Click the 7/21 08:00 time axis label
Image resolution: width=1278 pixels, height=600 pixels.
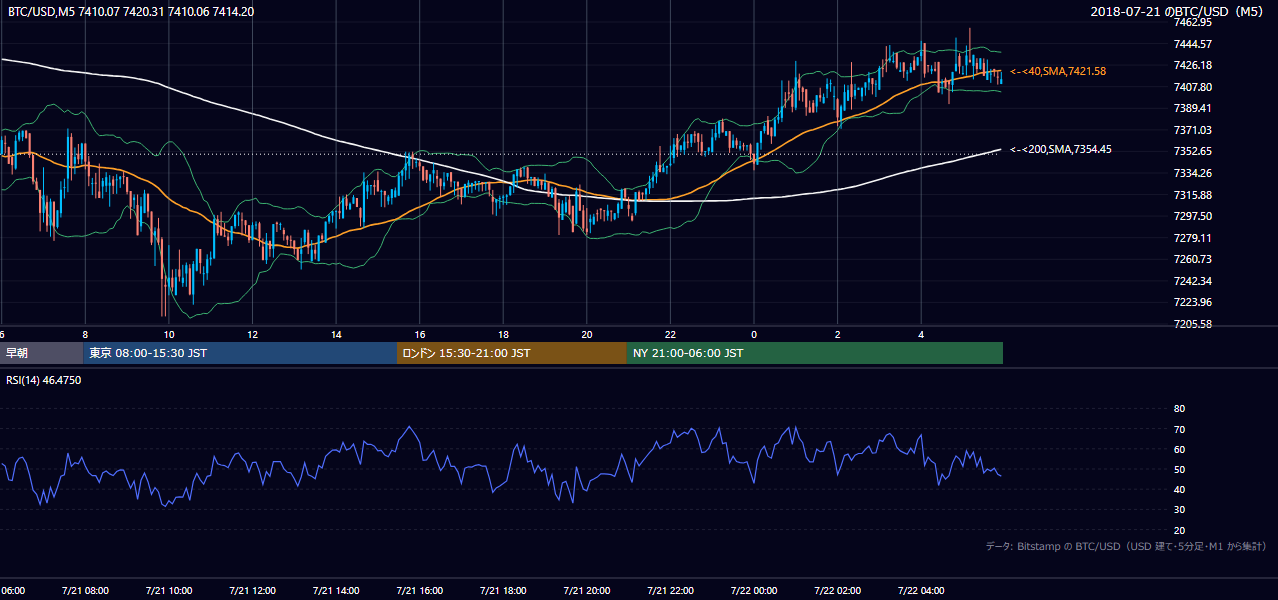[x=85, y=591]
